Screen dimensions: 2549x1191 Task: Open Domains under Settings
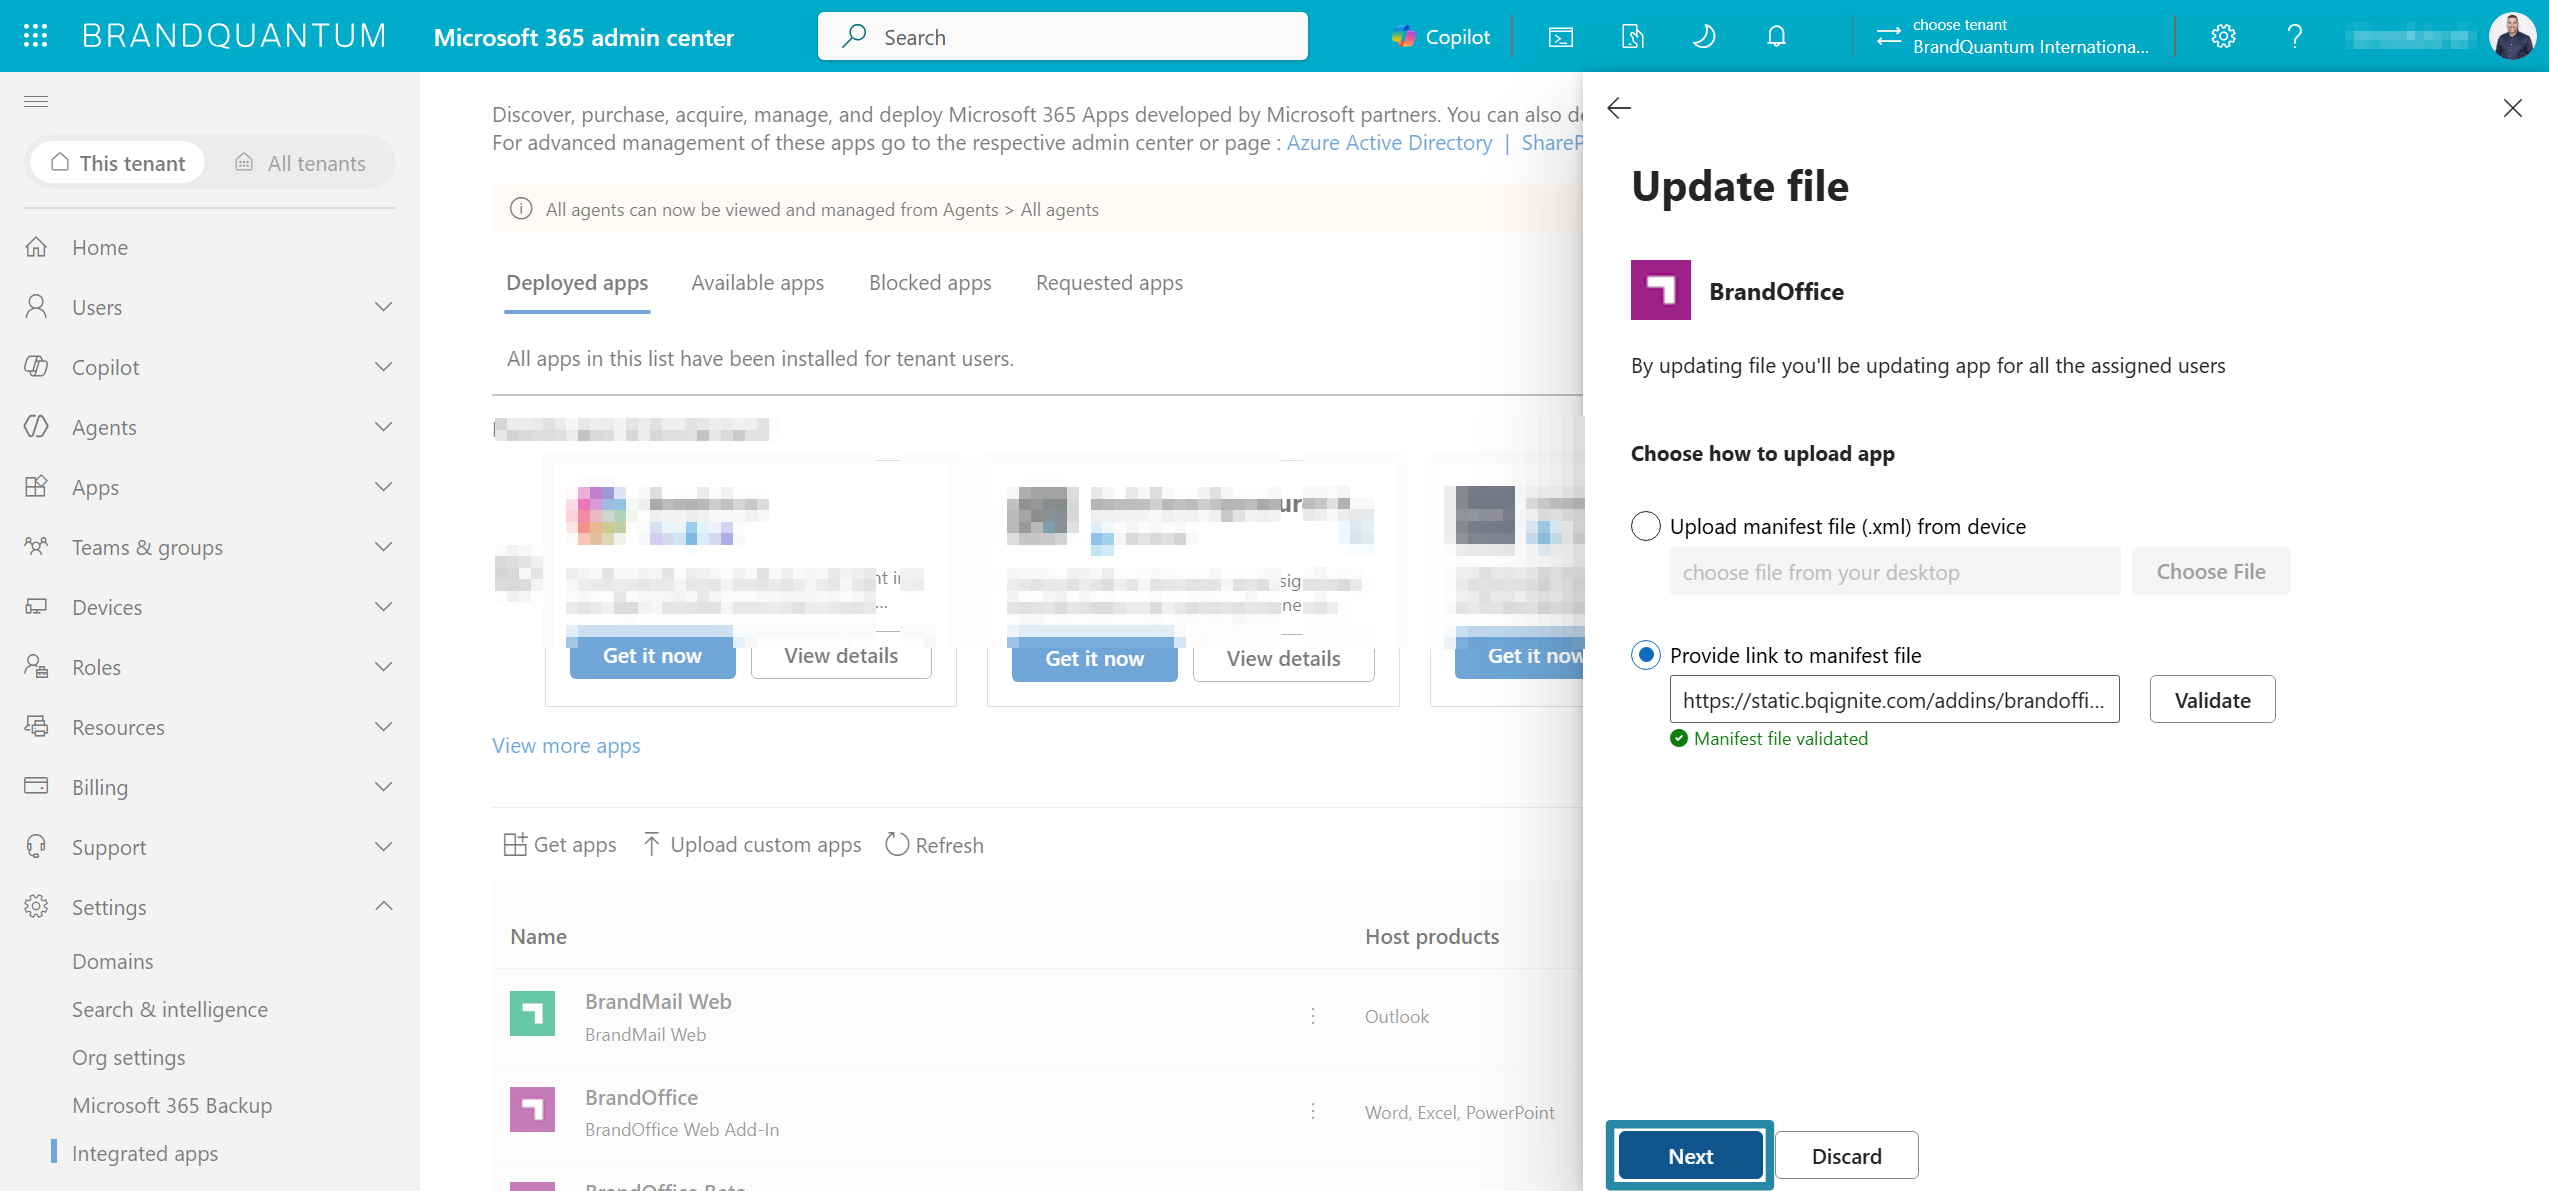(113, 961)
